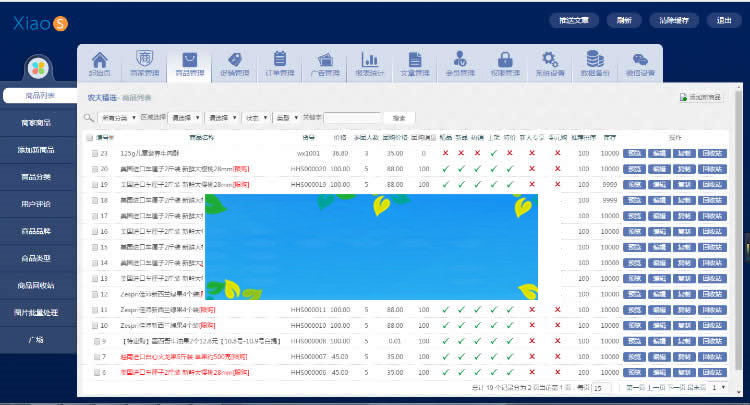Open WeChat settings chat-bubble icon
Viewport: 750px width, 405px height.
pyautogui.click(x=639, y=60)
